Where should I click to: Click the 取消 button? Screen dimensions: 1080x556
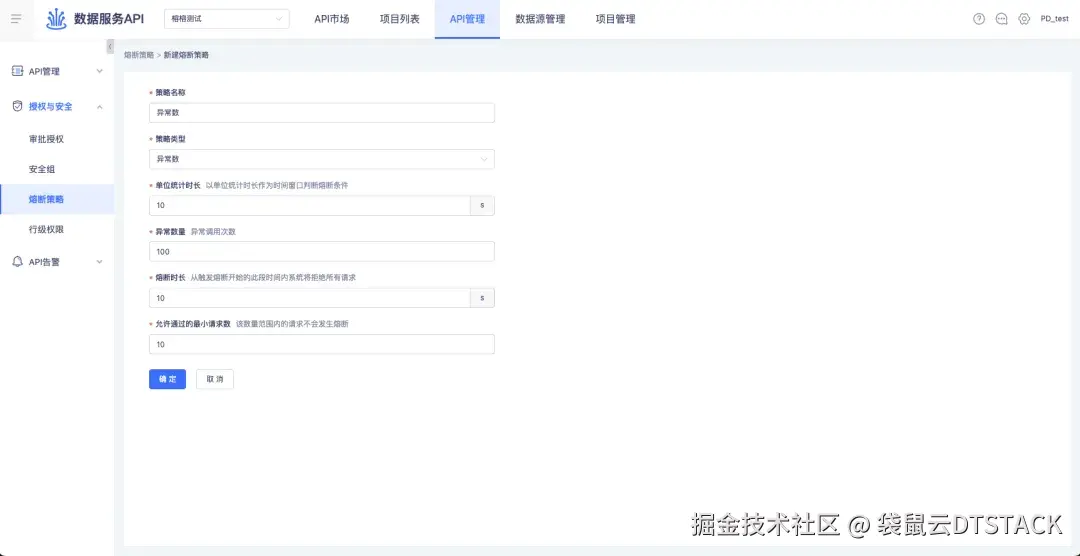pyautogui.click(x=215, y=379)
